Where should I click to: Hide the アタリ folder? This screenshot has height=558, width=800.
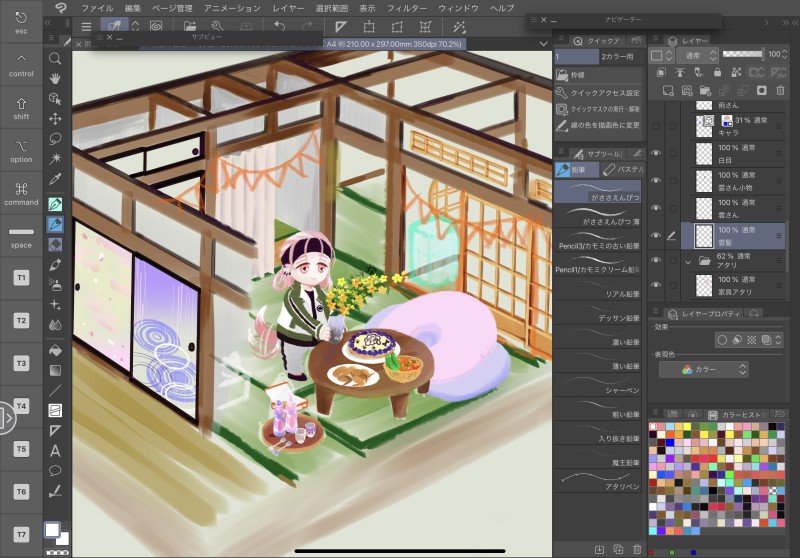coord(656,260)
